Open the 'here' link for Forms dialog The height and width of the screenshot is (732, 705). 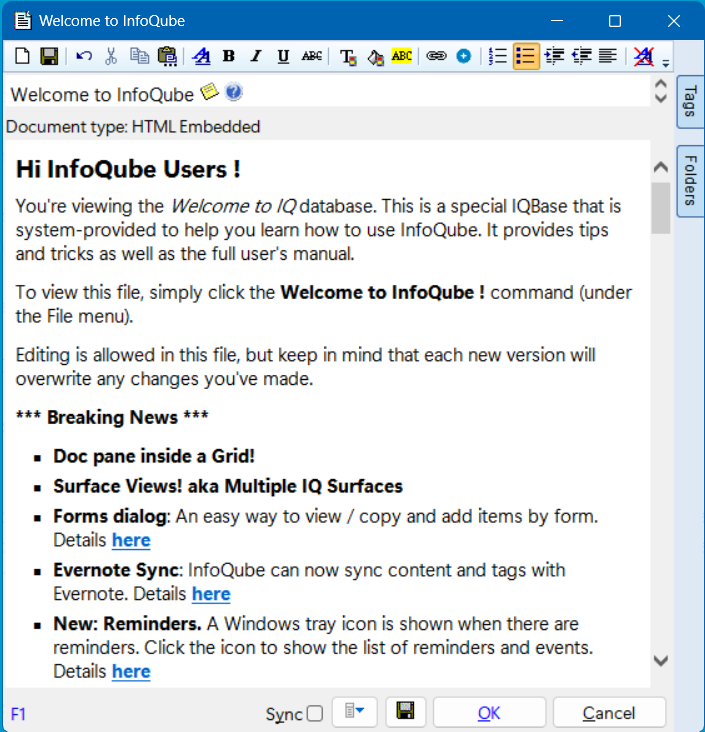click(x=131, y=540)
